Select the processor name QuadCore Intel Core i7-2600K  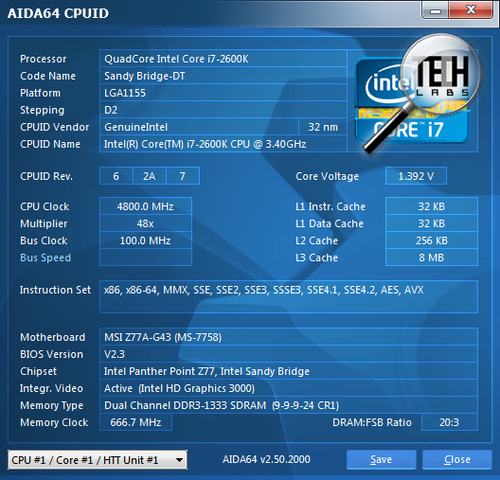click(223, 59)
